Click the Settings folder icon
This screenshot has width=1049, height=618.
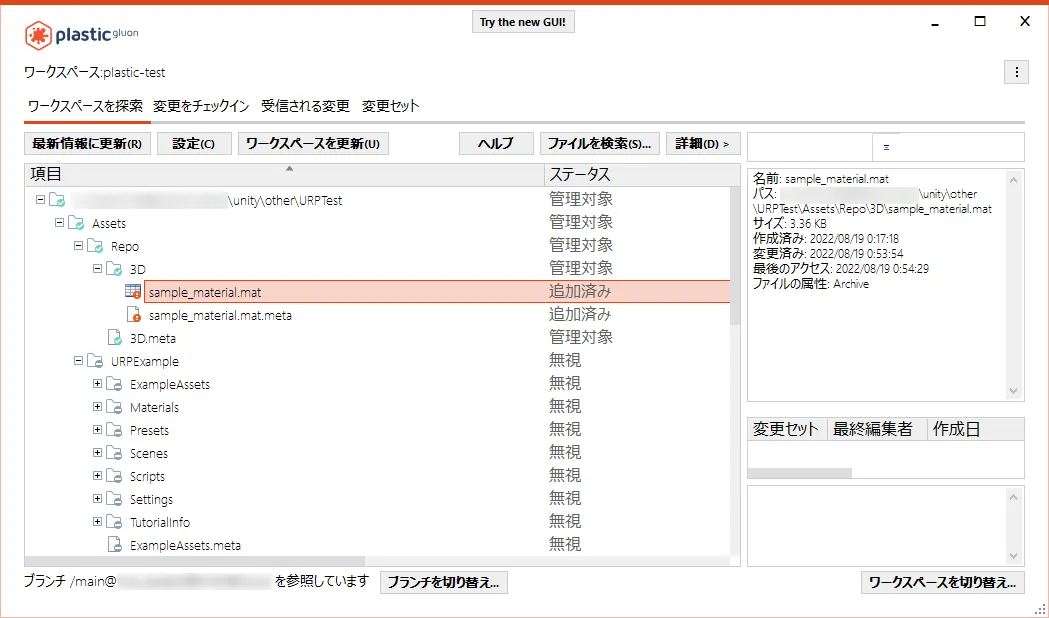click(114, 499)
